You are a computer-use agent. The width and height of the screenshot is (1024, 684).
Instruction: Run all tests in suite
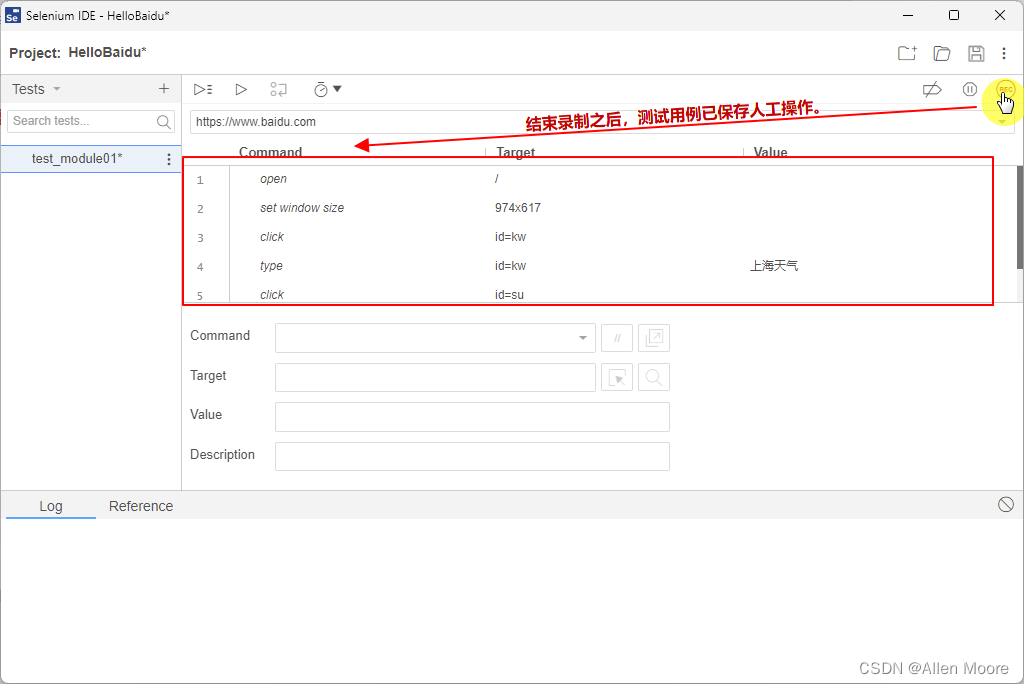coord(203,90)
